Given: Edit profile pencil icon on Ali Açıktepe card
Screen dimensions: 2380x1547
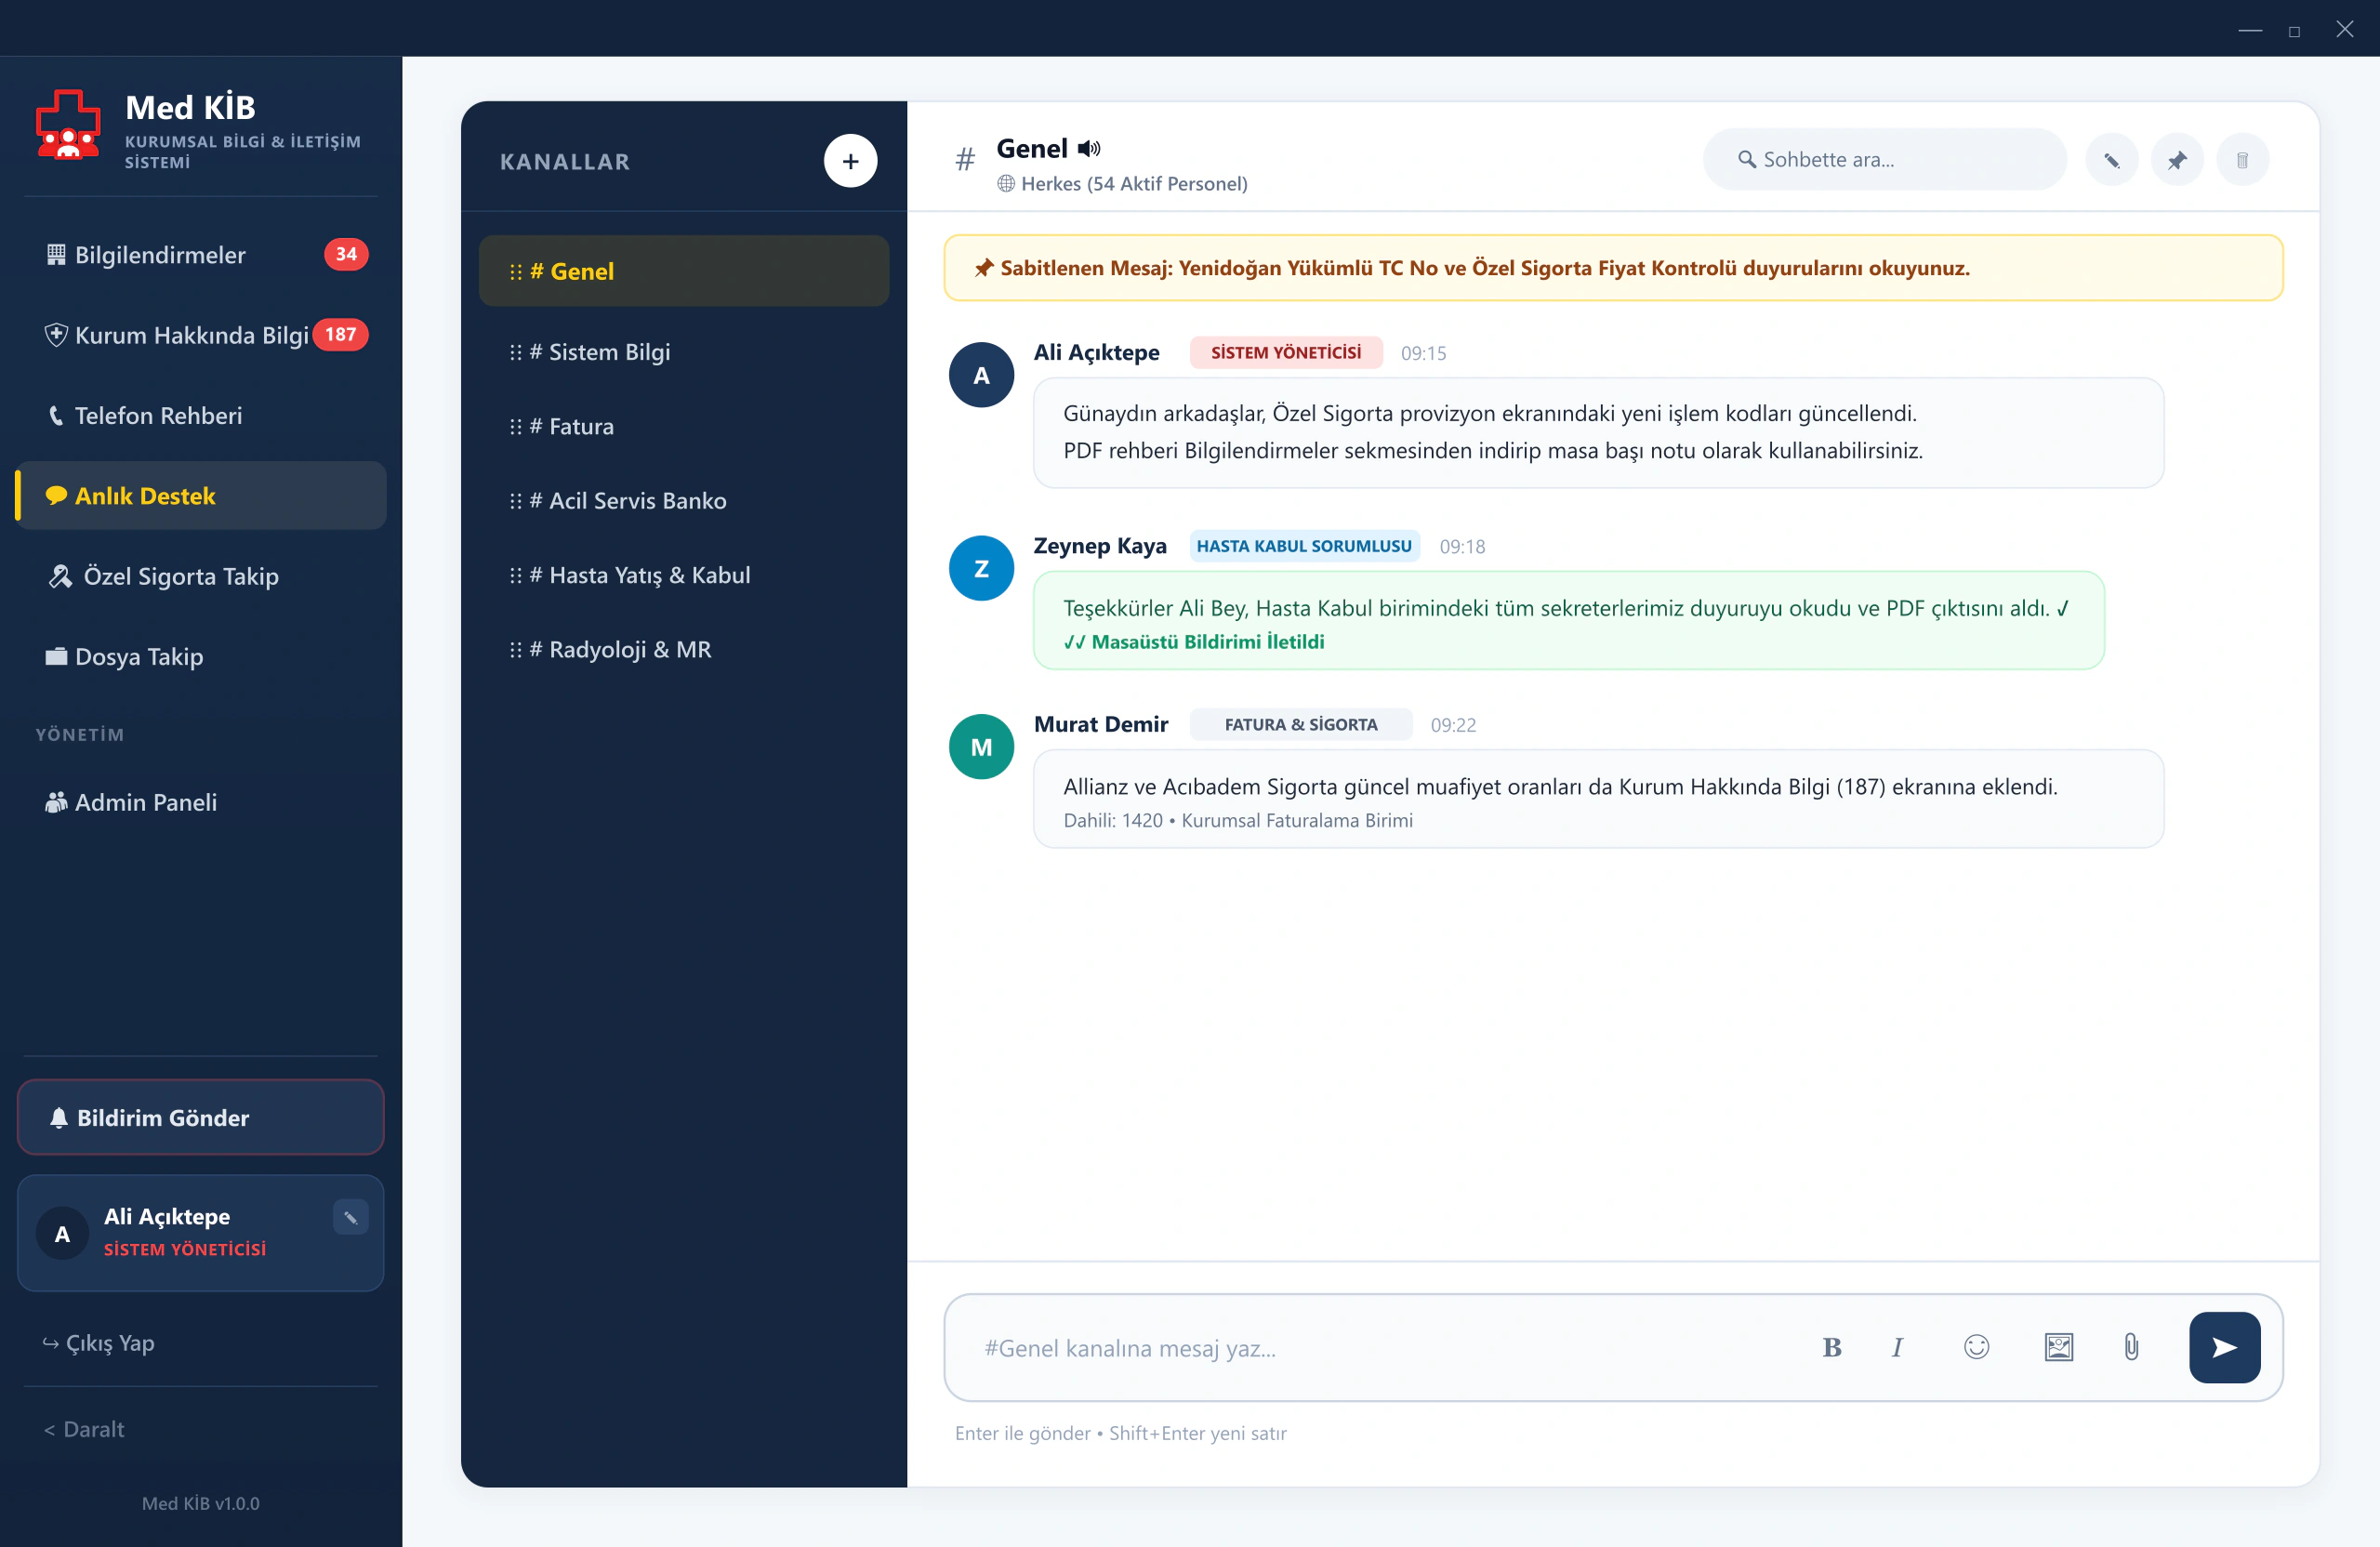Looking at the screenshot, I should click(x=350, y=1217).
